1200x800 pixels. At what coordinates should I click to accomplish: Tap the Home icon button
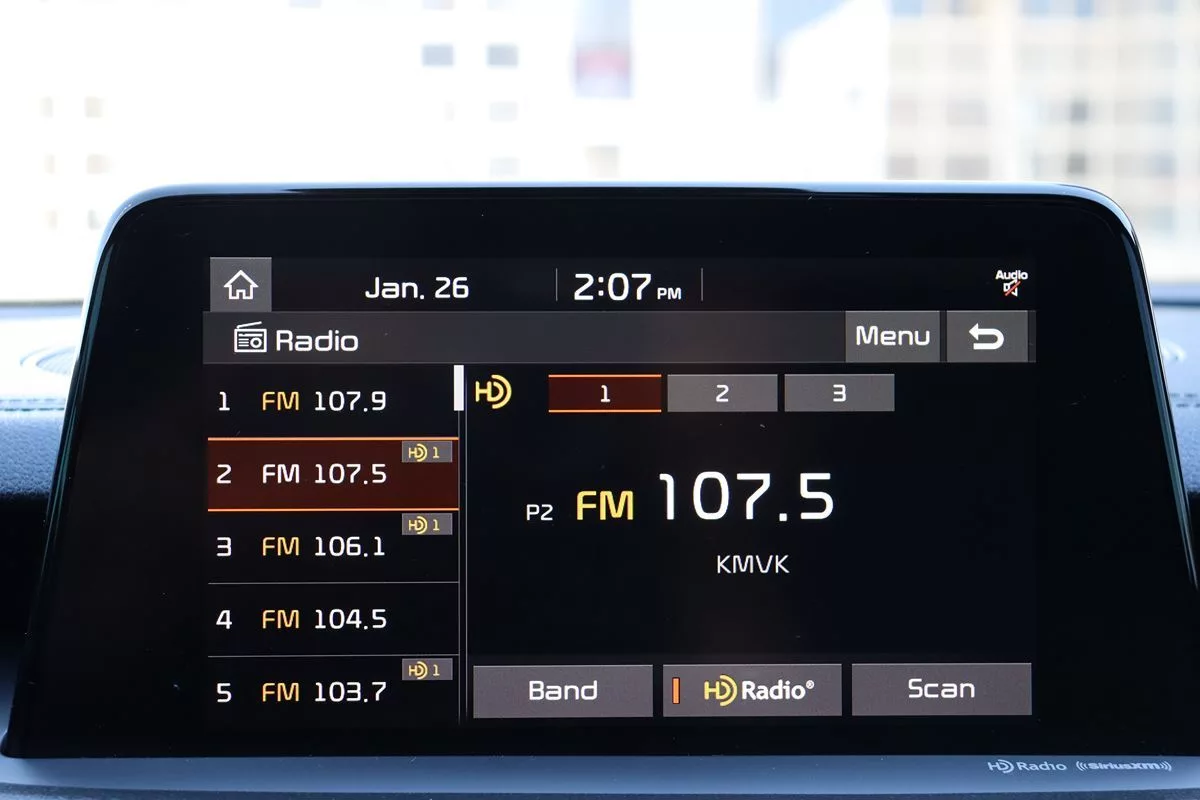[x=240, y=286]
